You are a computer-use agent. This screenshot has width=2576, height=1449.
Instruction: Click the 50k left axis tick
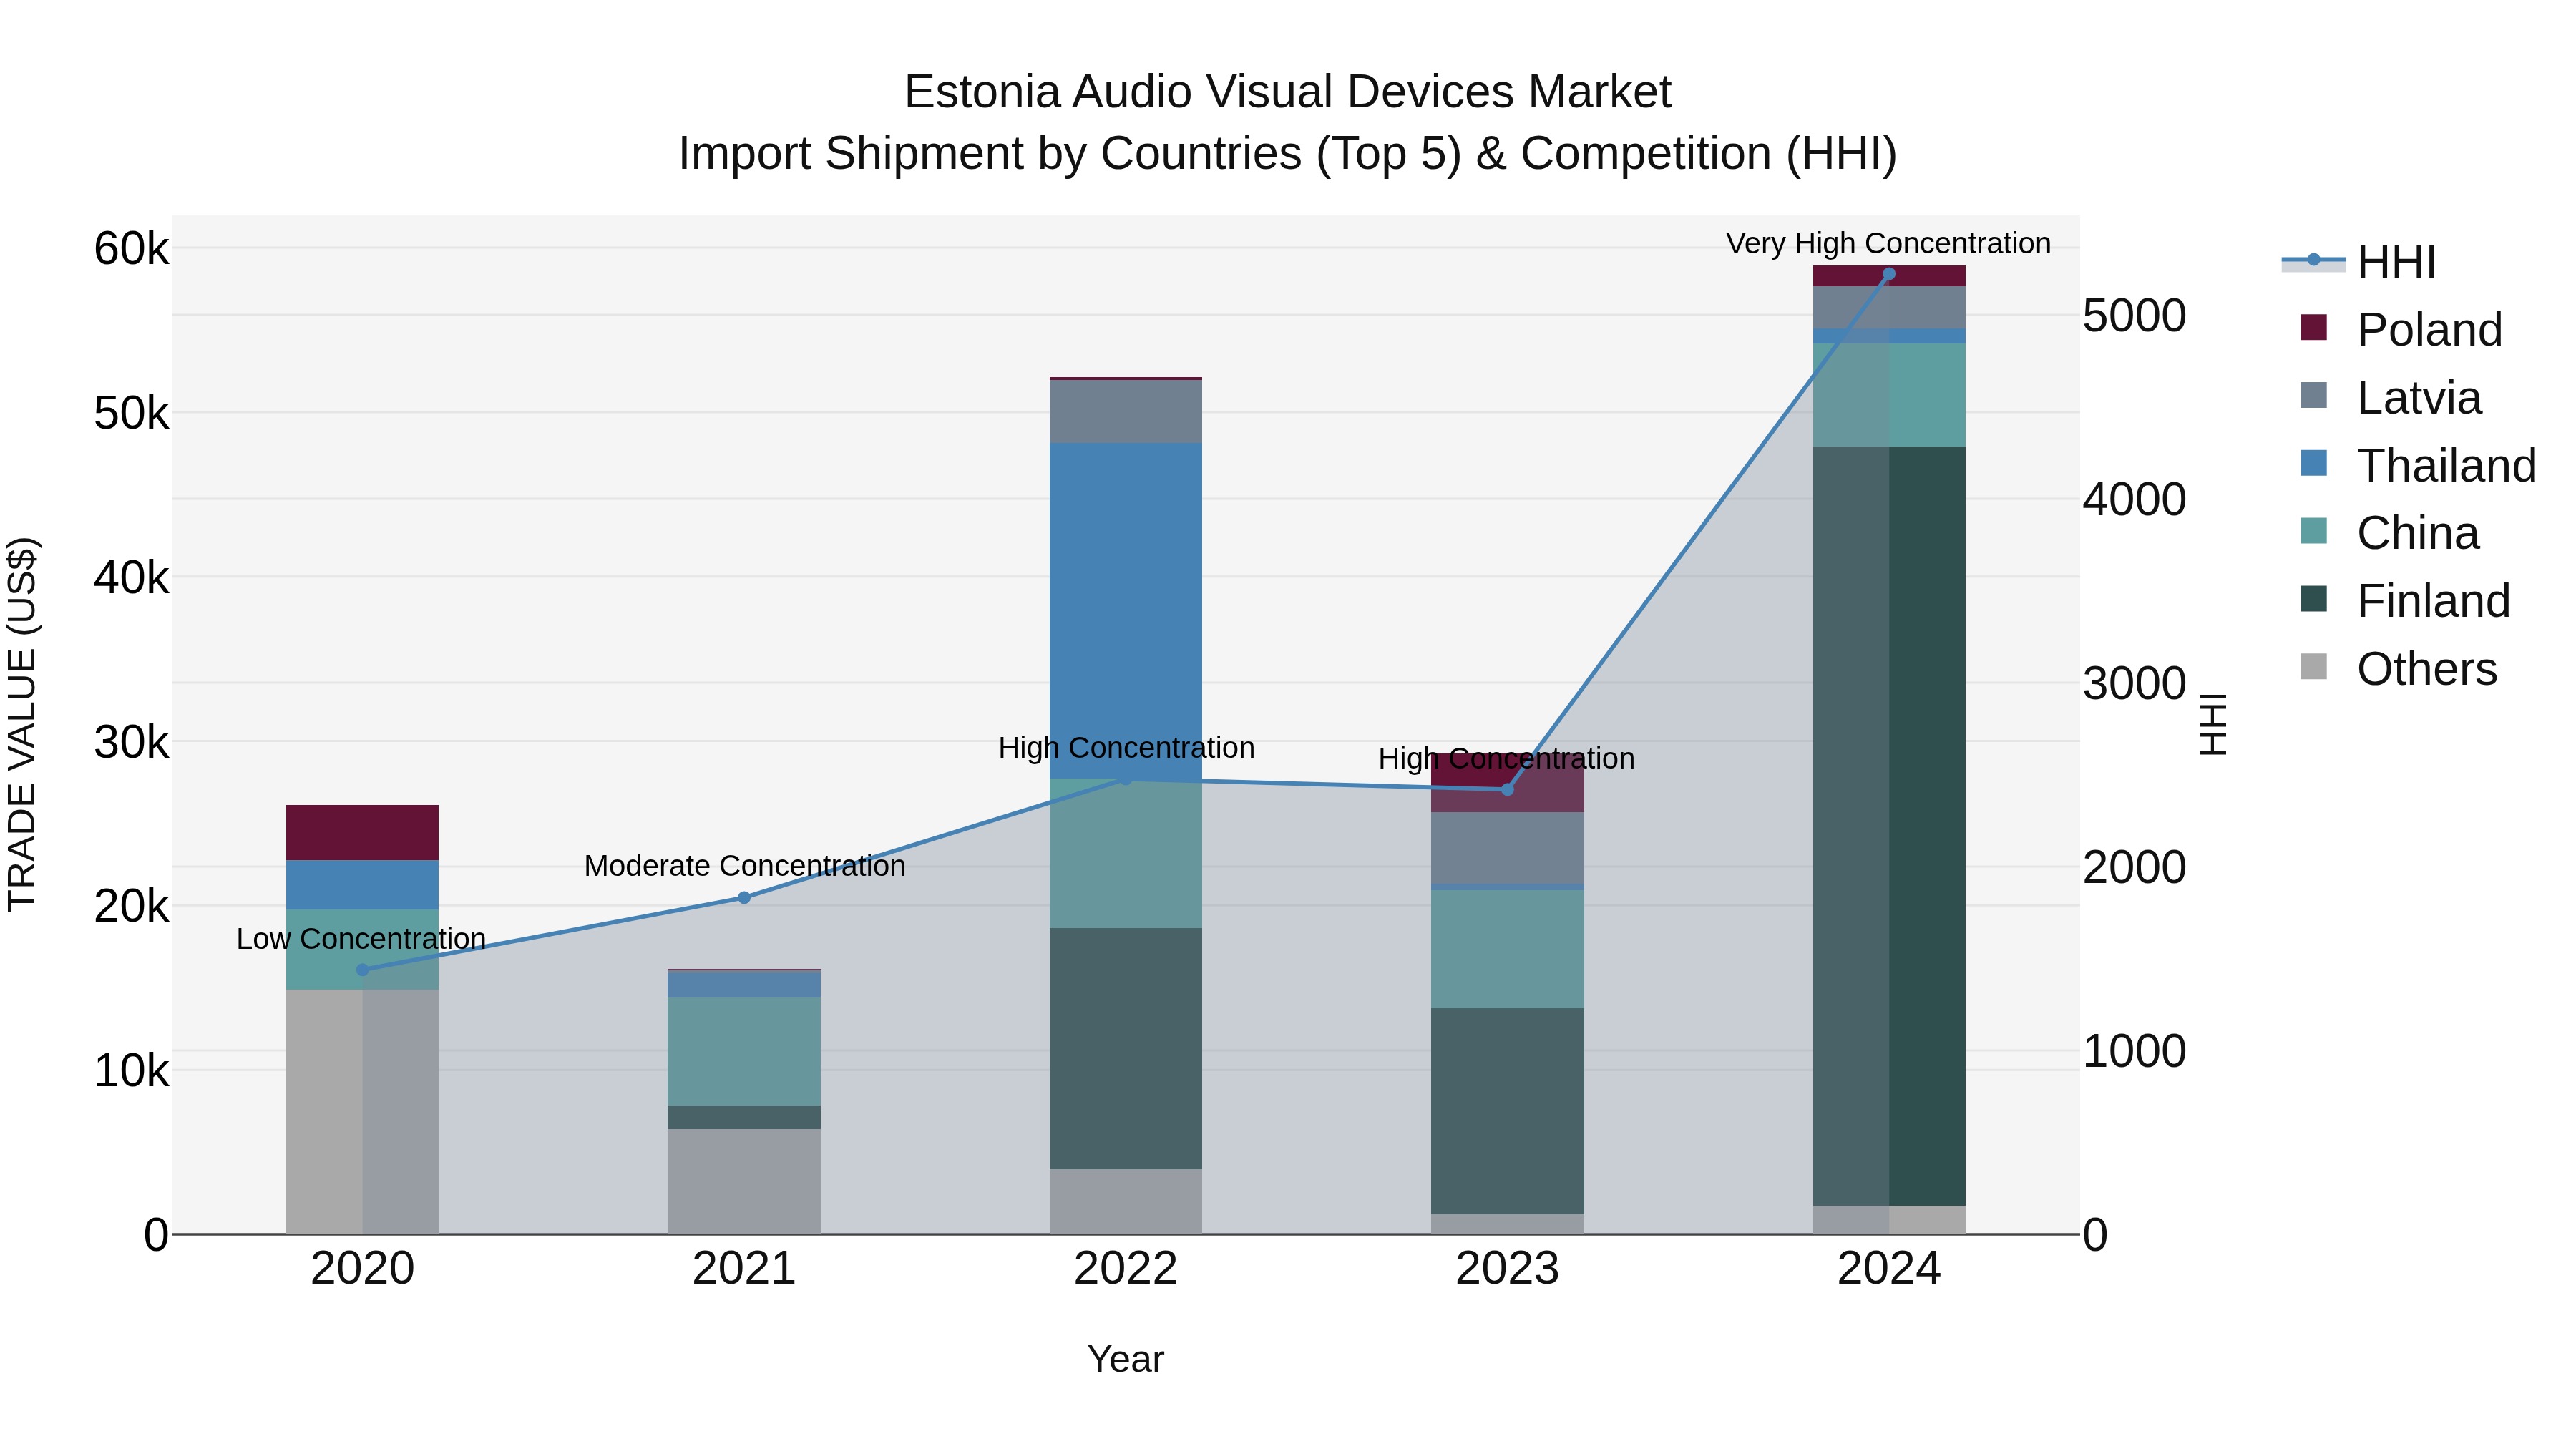[131, 413]
